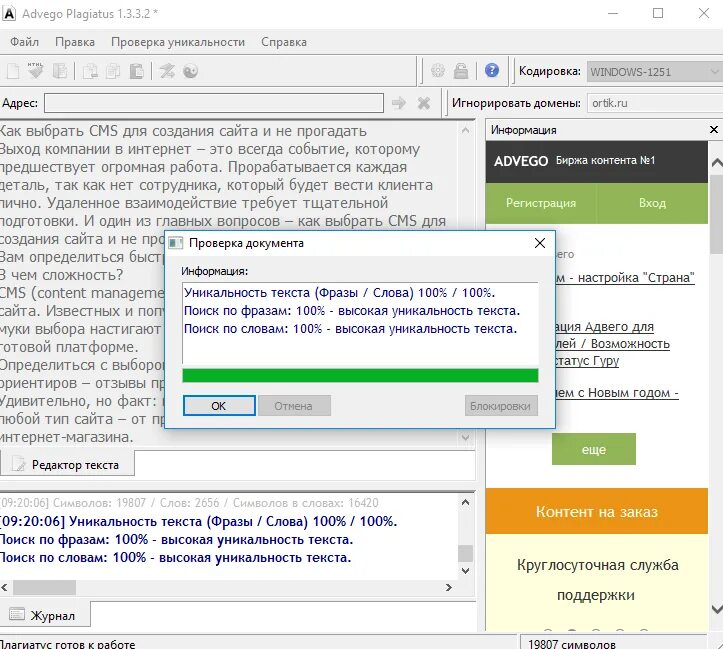This screenshot has width=723, height=649.
Task: Click info panel scroll up arrow
Action: pyautogui.click(x=717, y=162)
